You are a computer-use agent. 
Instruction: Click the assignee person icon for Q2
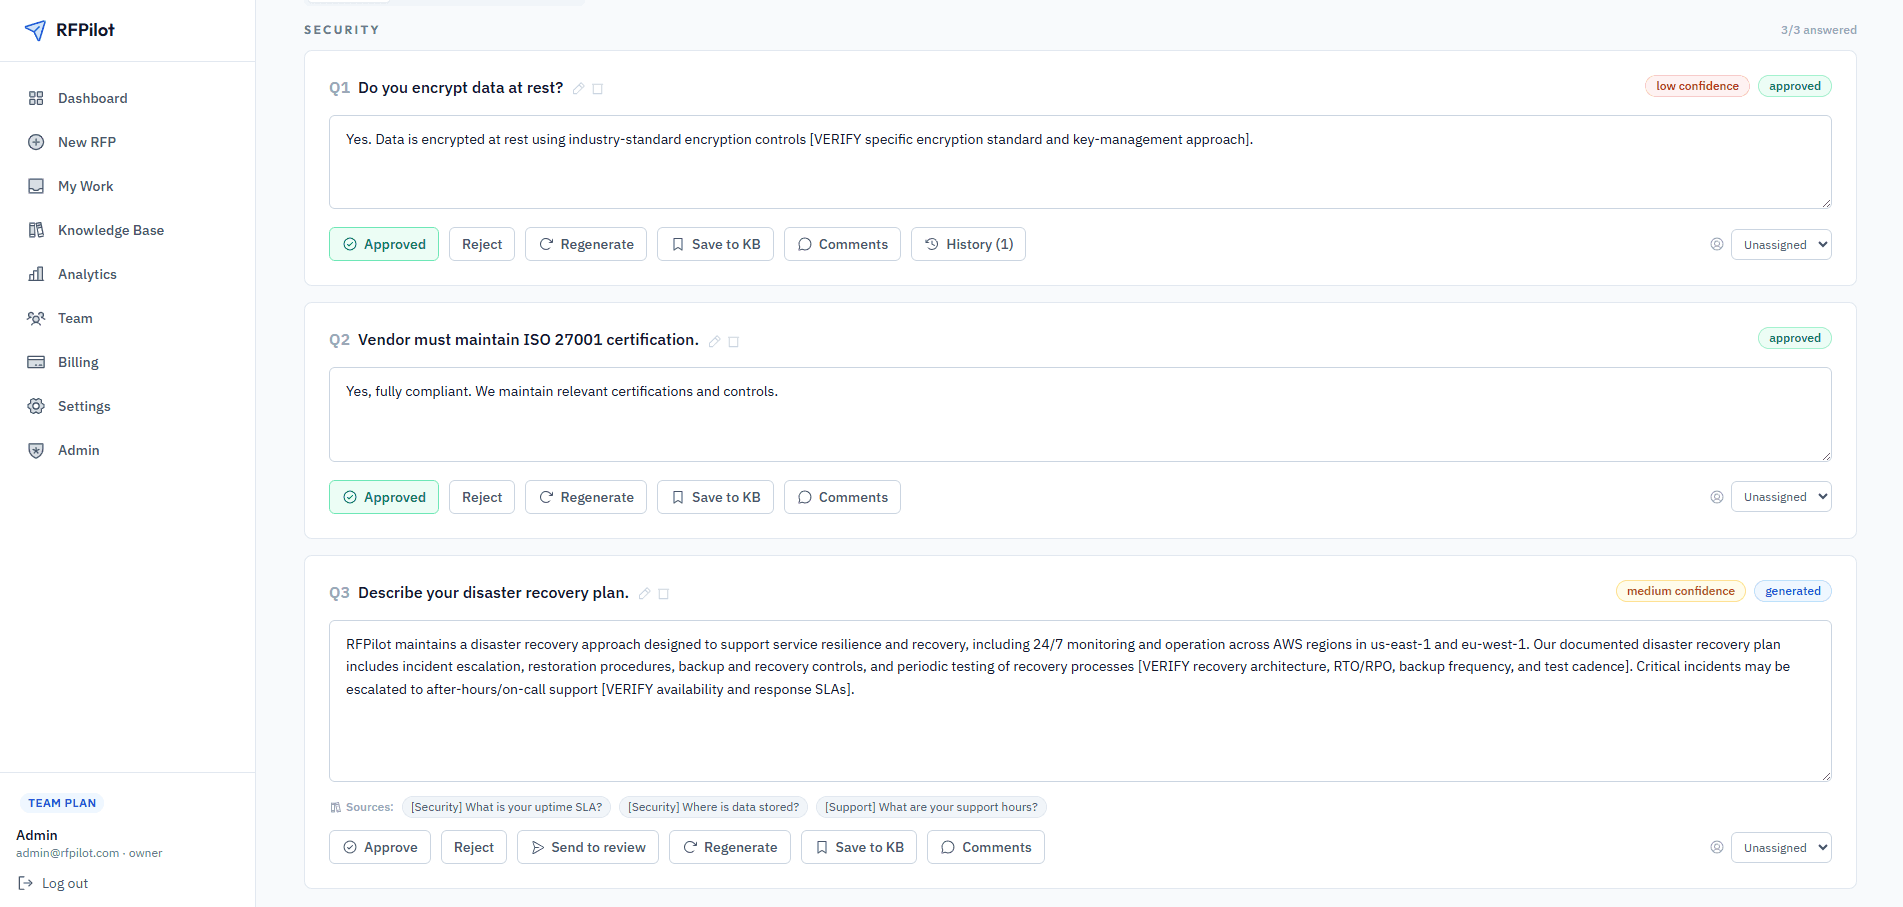click(1717, 497)
